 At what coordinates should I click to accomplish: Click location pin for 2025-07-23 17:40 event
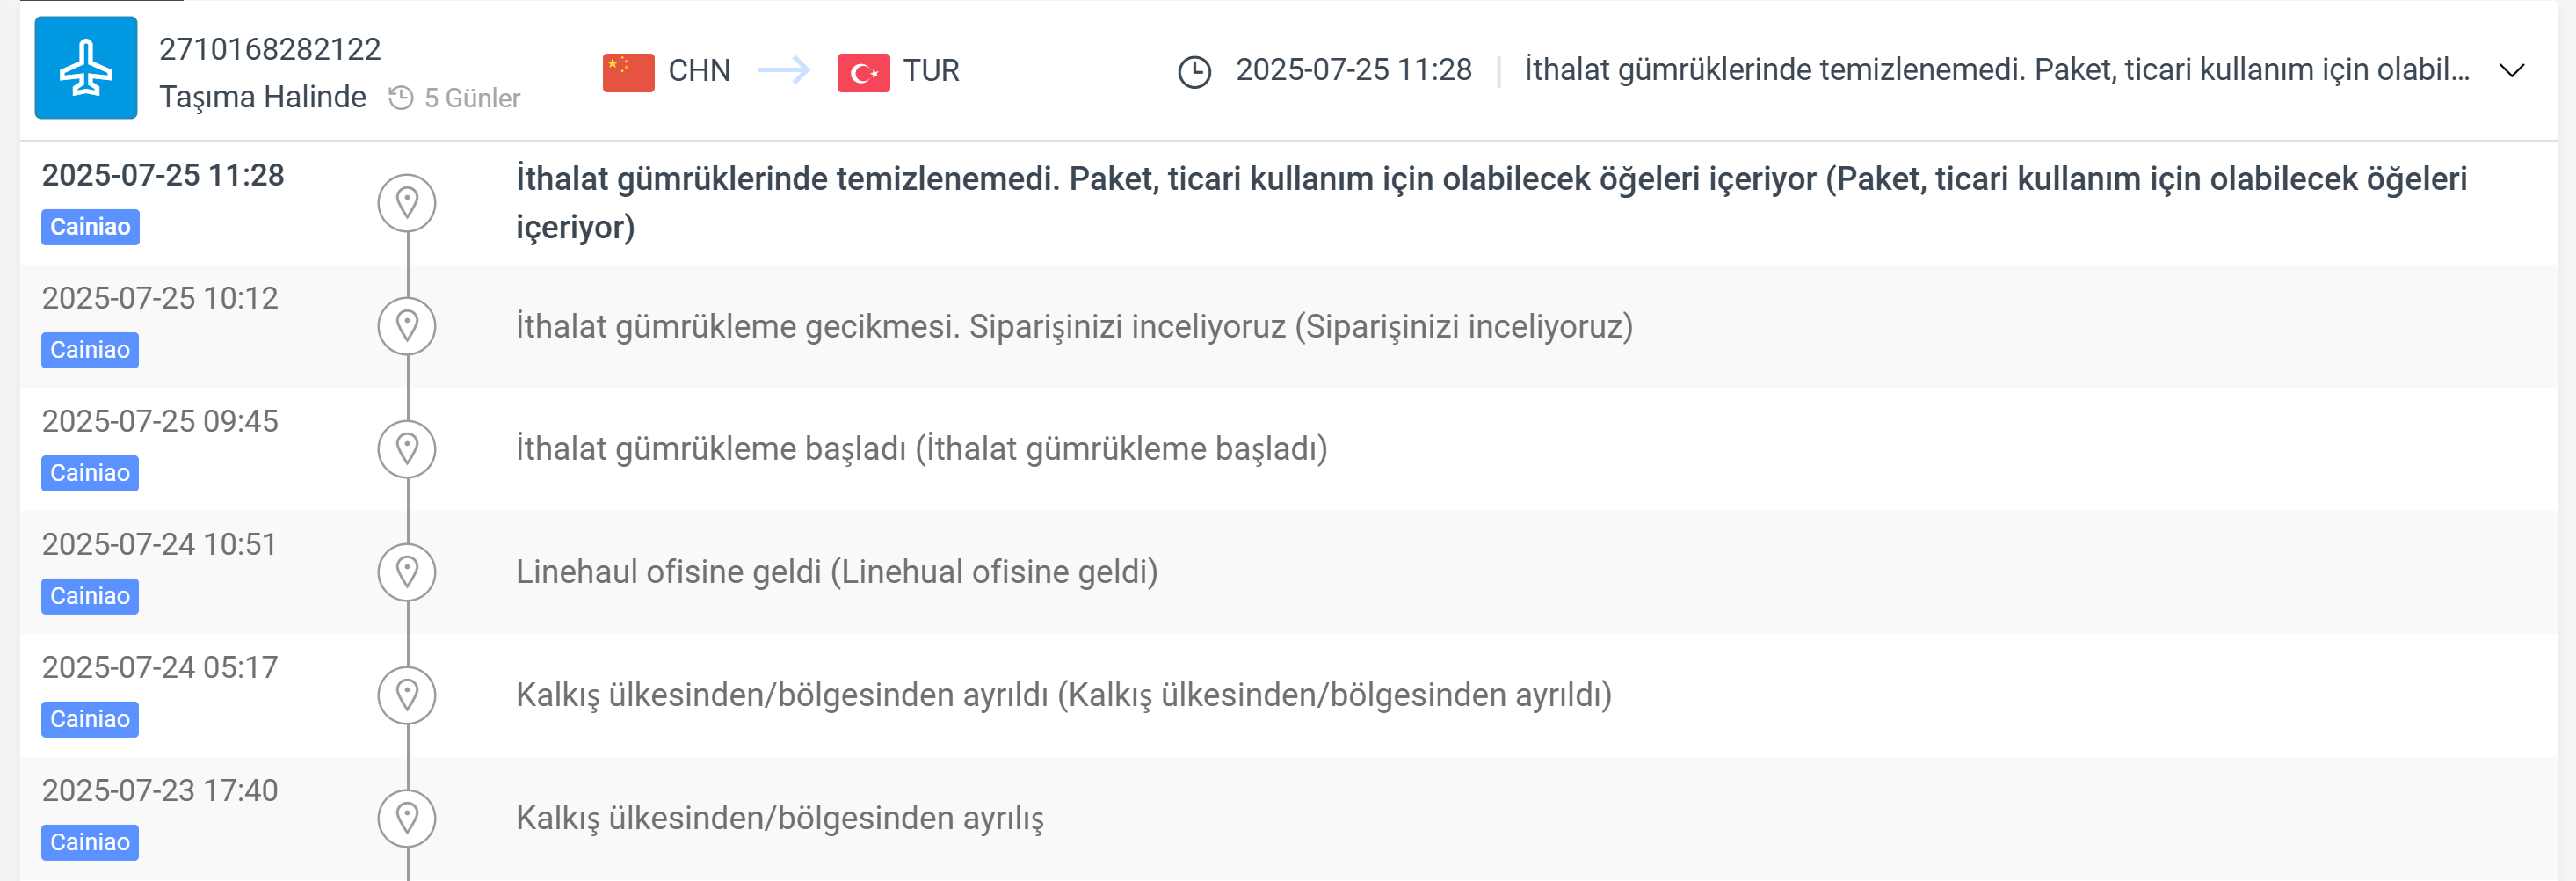(407, 818)
